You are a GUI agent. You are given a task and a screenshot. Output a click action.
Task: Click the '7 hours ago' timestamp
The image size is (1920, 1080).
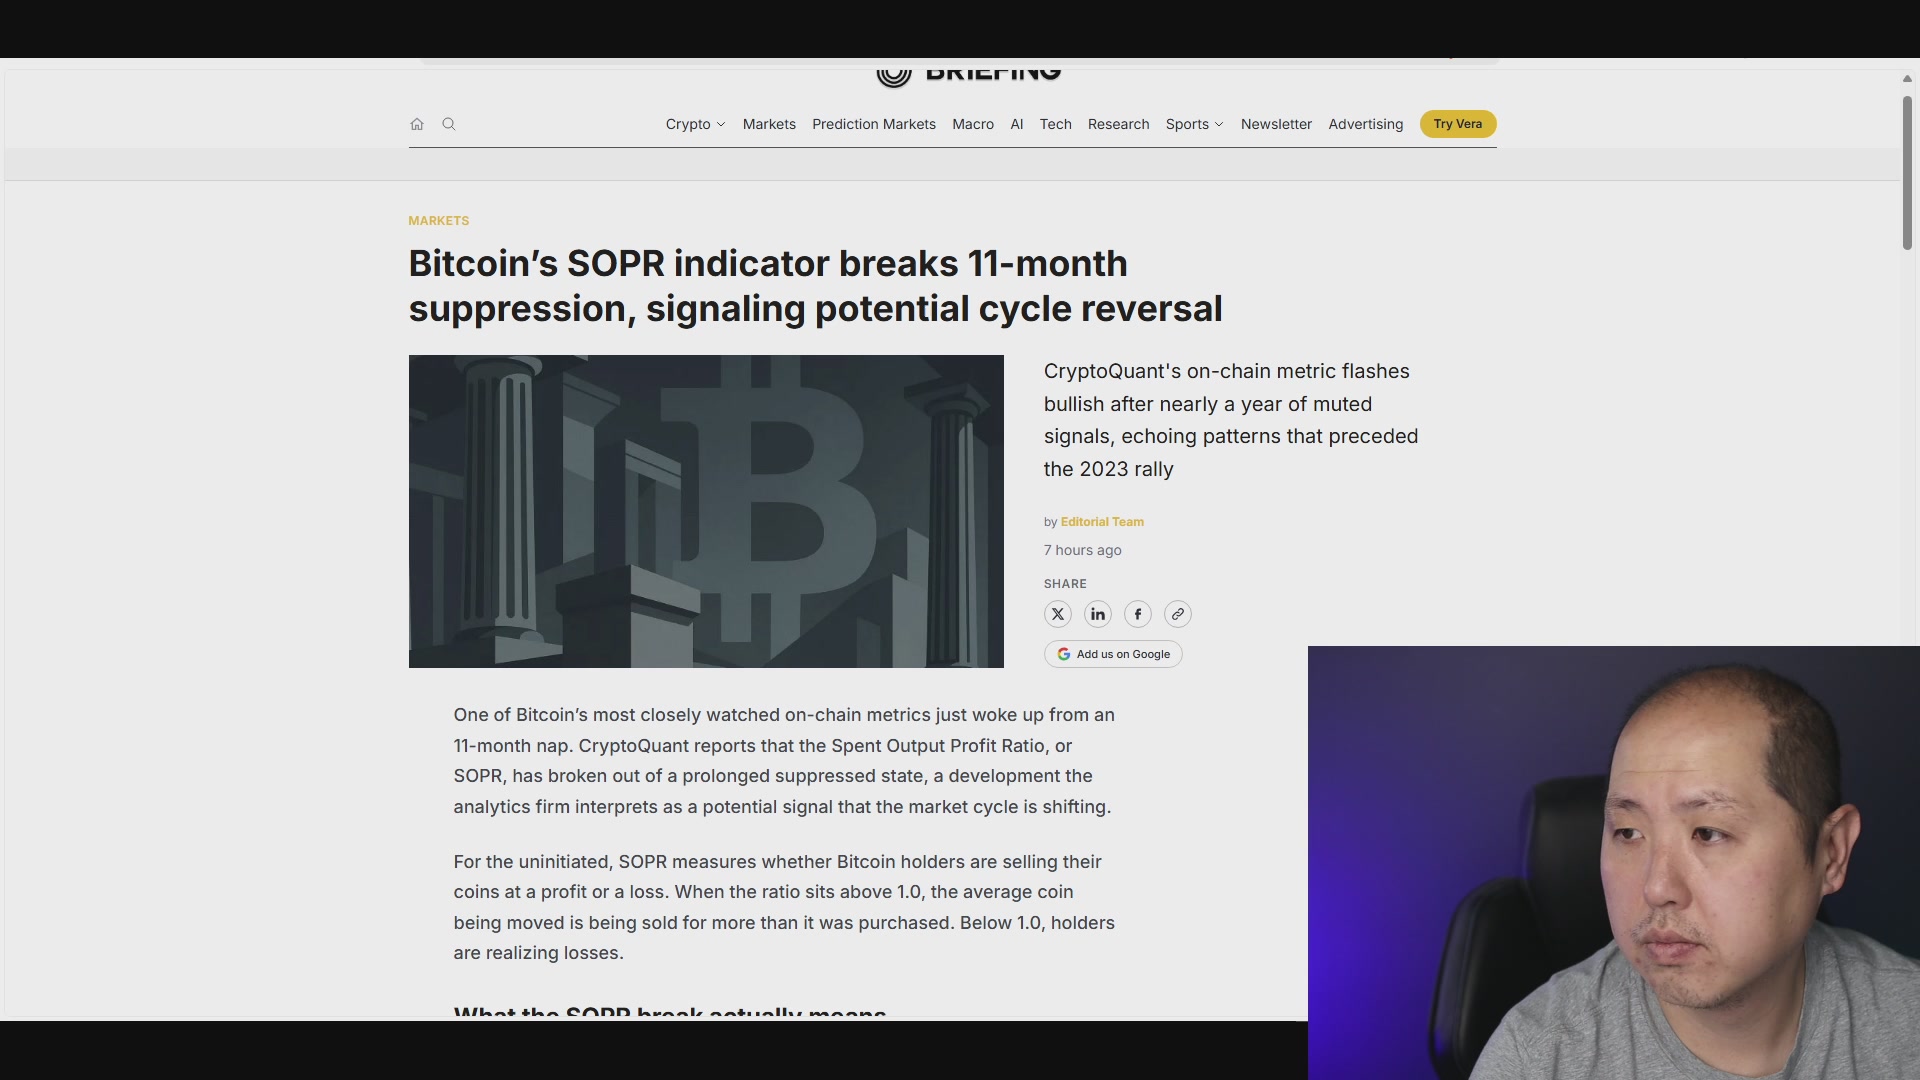(1082, 550)
